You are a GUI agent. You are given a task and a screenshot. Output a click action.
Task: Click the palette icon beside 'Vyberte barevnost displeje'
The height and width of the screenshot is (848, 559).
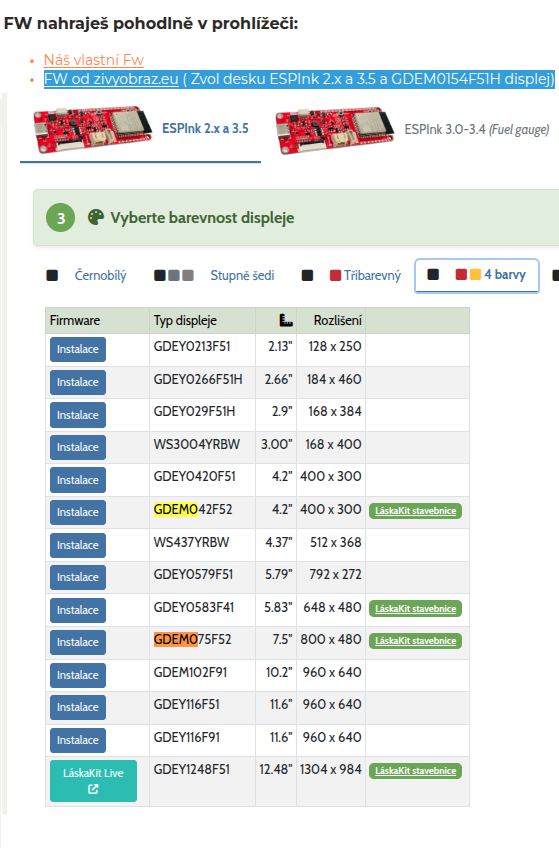tap(96, 217)
